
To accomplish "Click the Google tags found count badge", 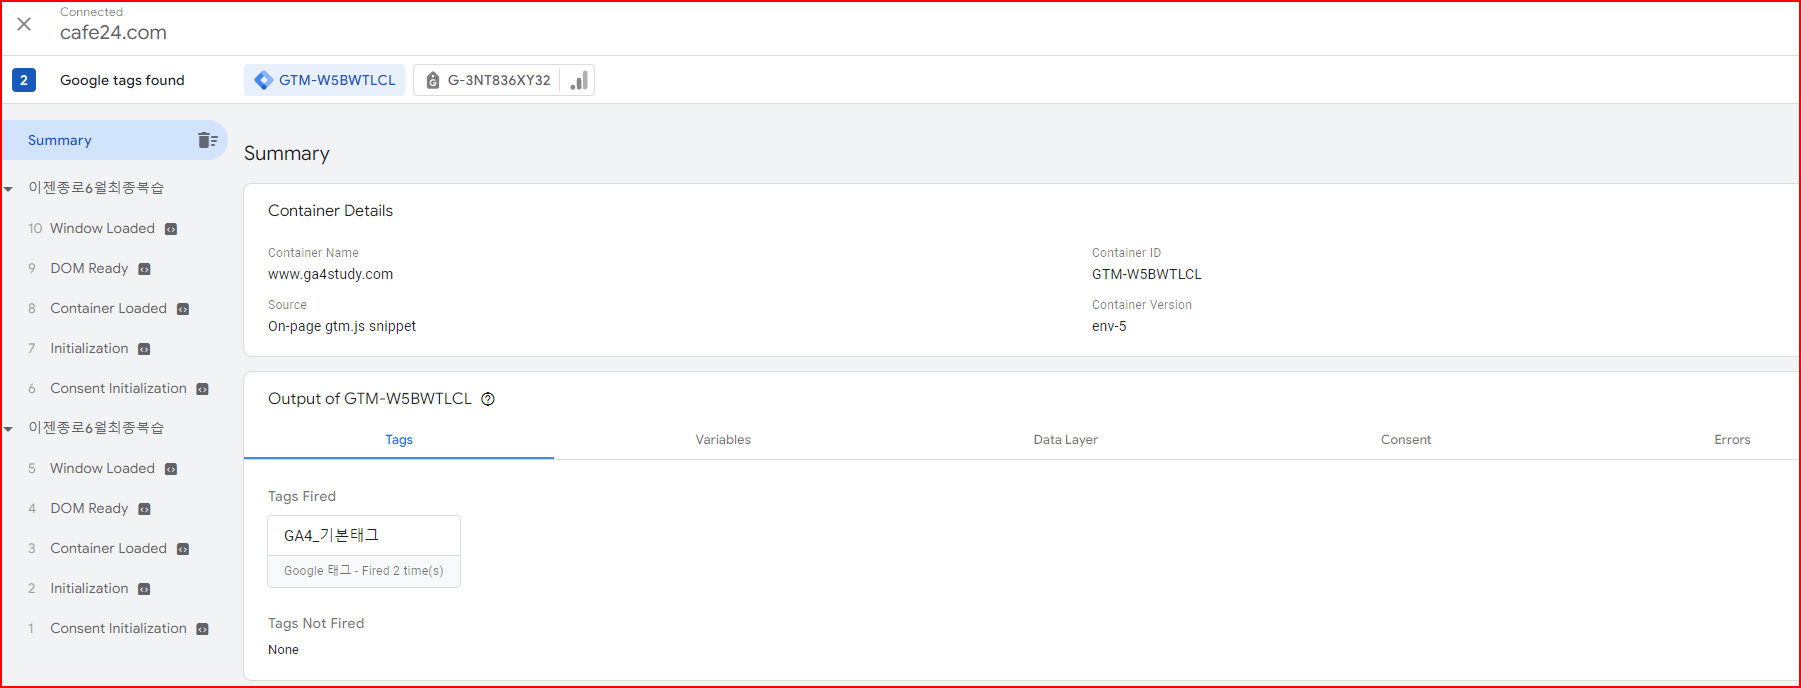I will (24, 80).
